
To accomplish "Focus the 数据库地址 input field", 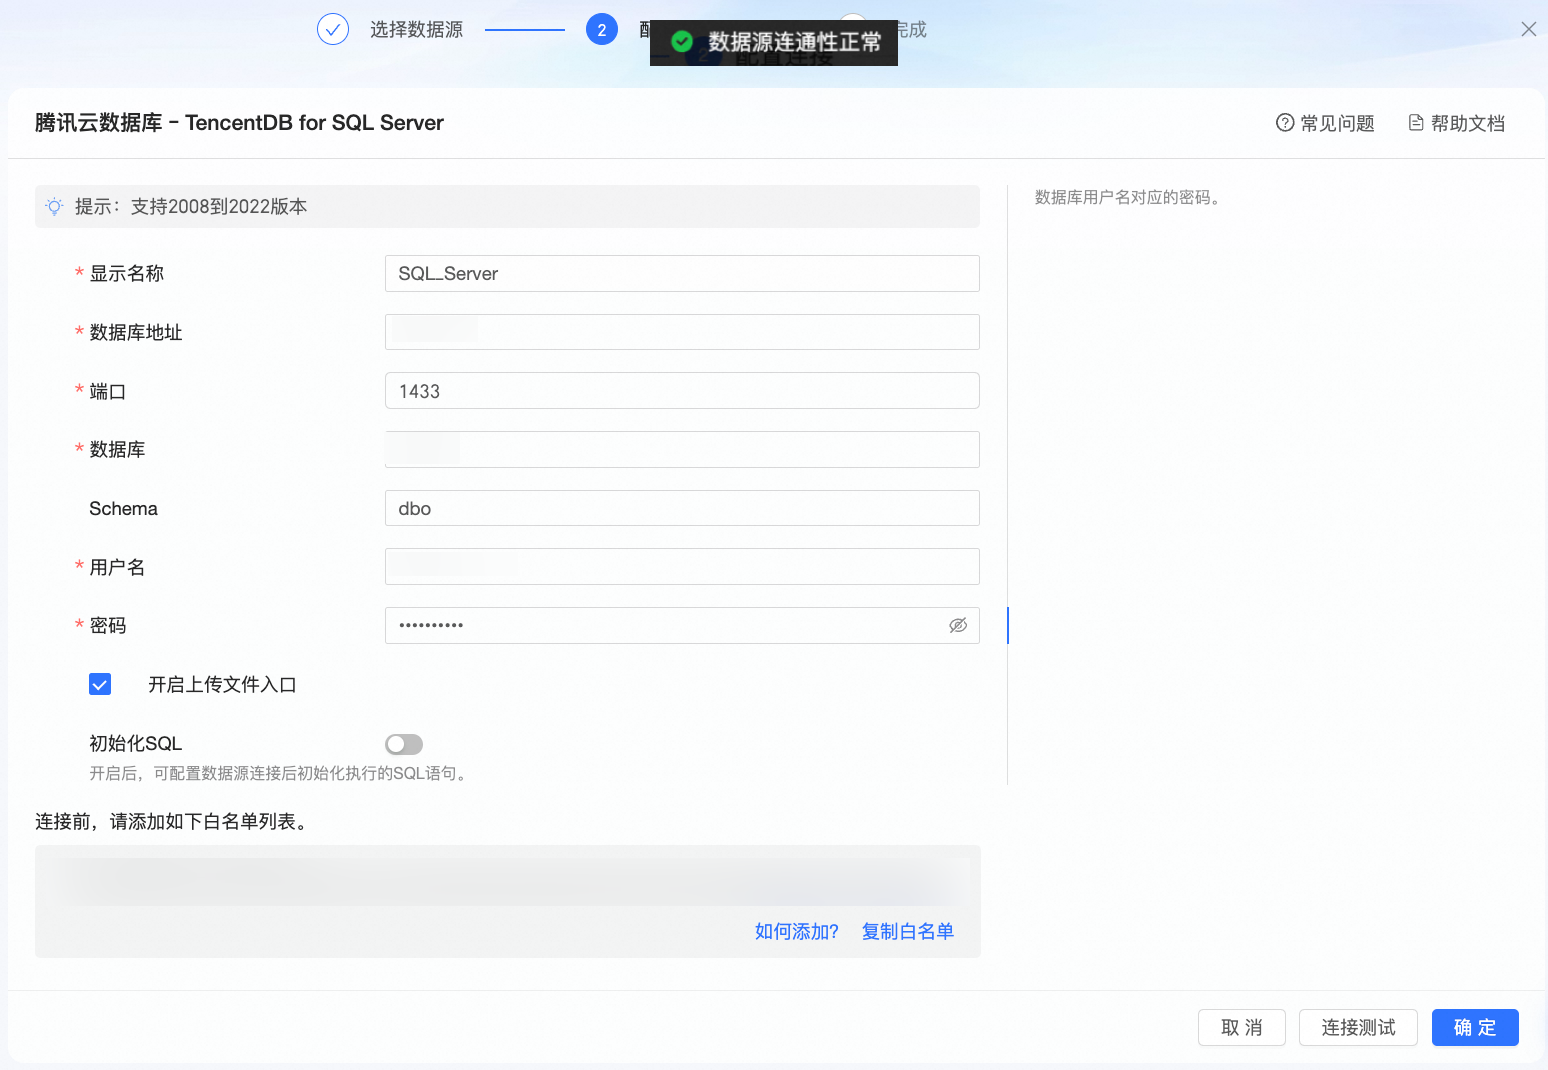I will tap(682, 332).
